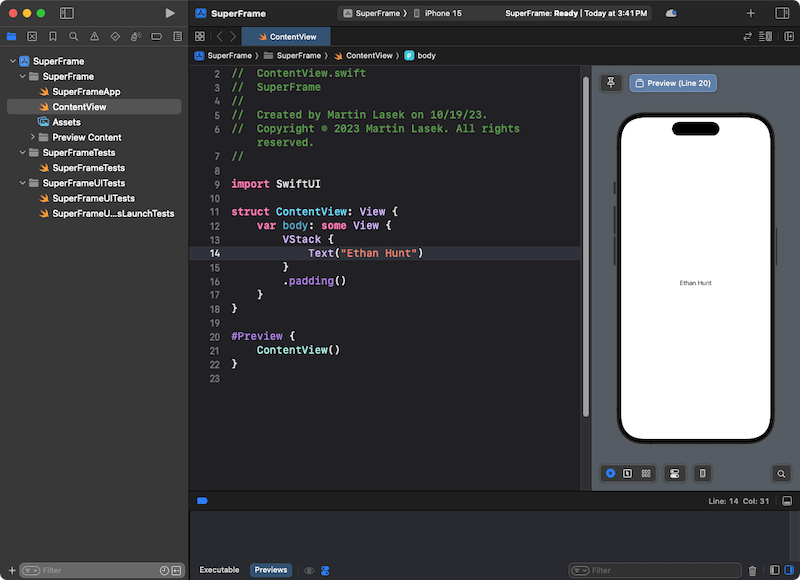Switch console to Executable tab

(219, 570)
